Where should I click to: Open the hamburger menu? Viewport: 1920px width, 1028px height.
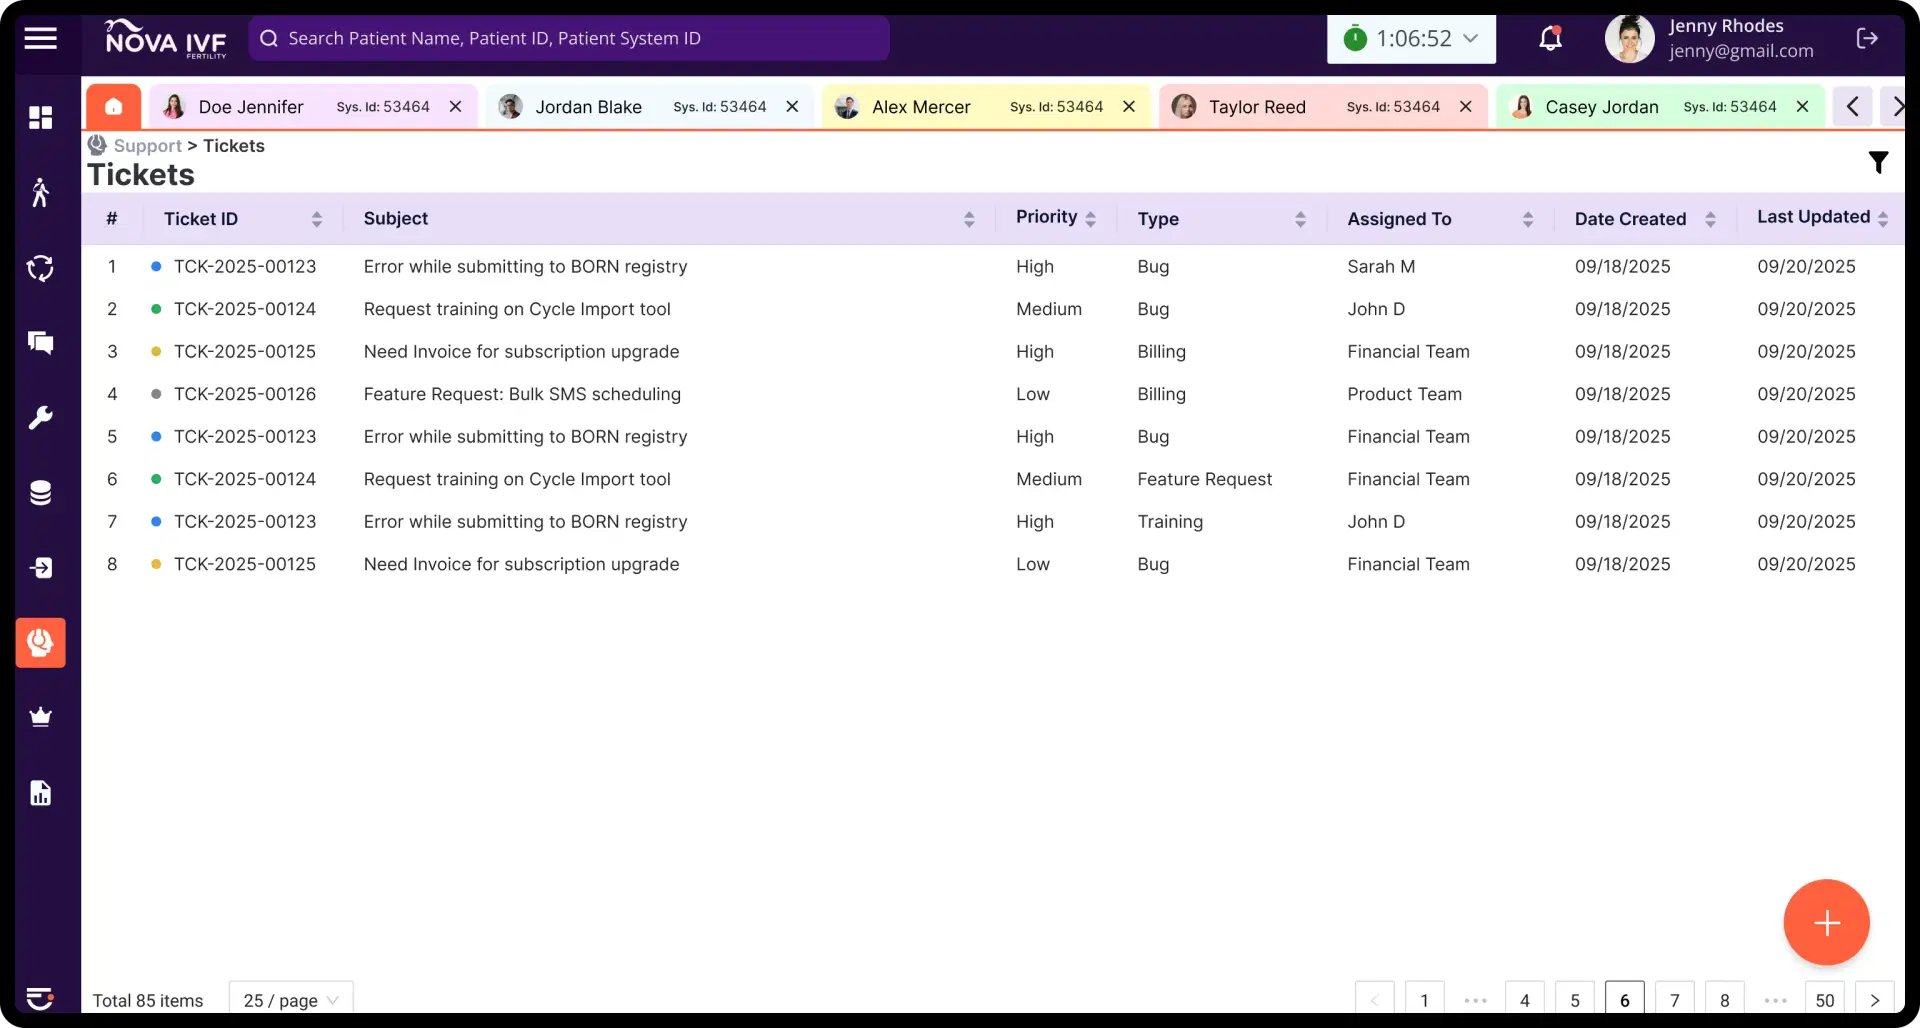[x=41, y=39]
